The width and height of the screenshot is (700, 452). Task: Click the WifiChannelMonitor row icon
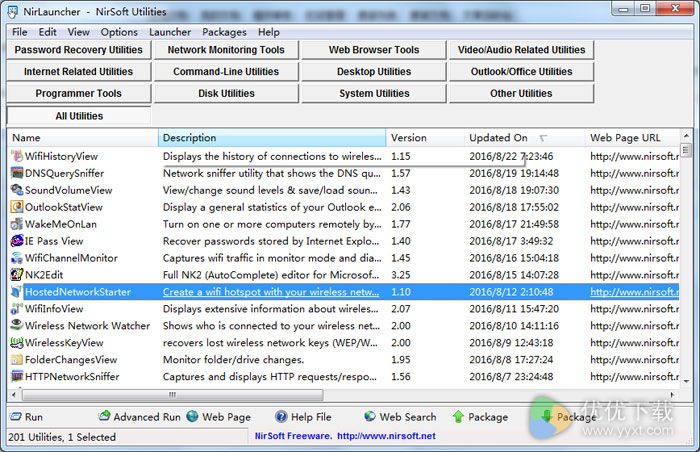(17, 258)
